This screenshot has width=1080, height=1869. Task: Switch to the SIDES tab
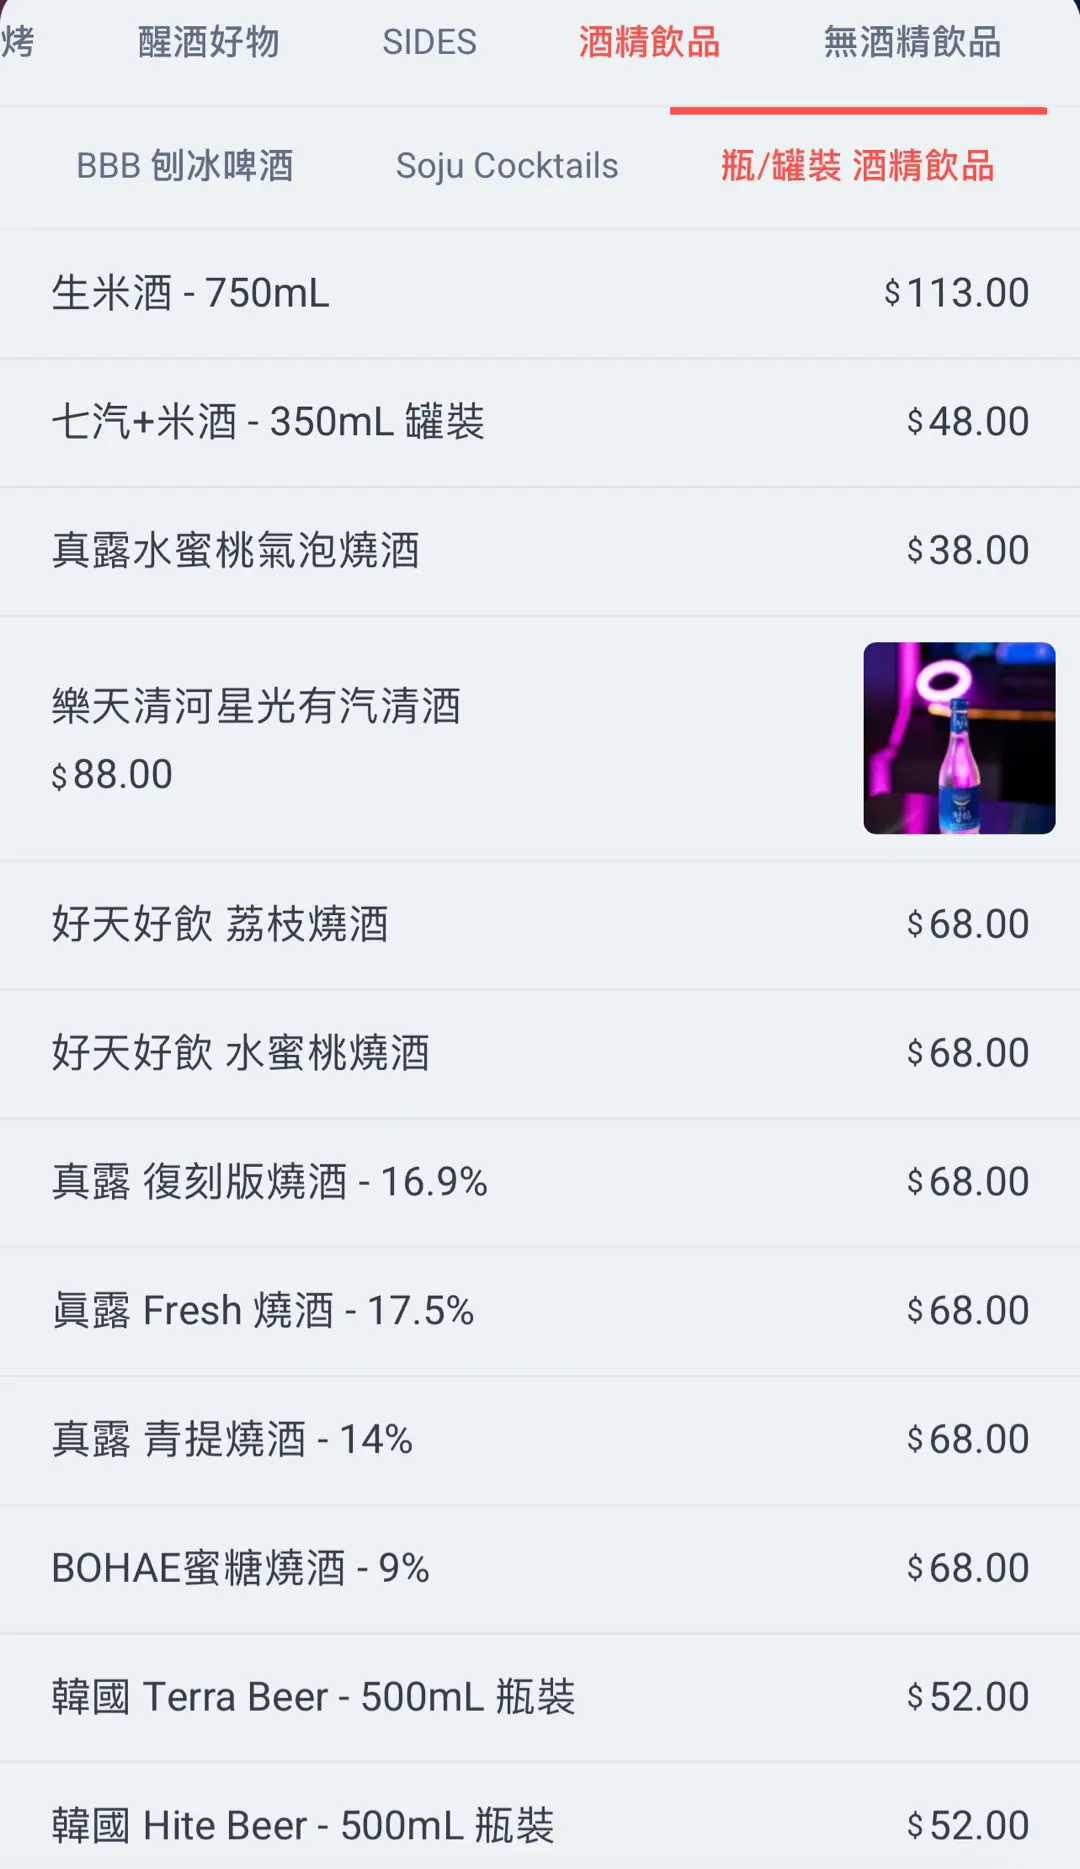point(429,43)
